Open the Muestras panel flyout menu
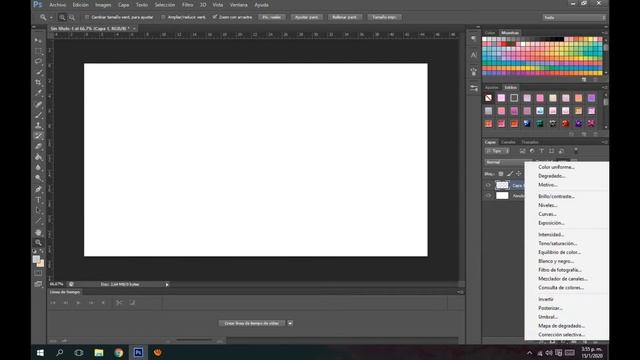 [x=604, y=33]
